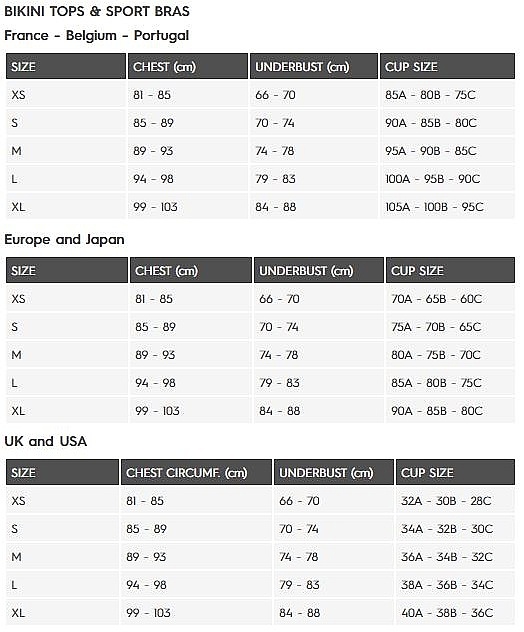The image size is (524, 632).
Task: Click the SIZE header in Europe and Japan table
Action: (x=67, y=270)
